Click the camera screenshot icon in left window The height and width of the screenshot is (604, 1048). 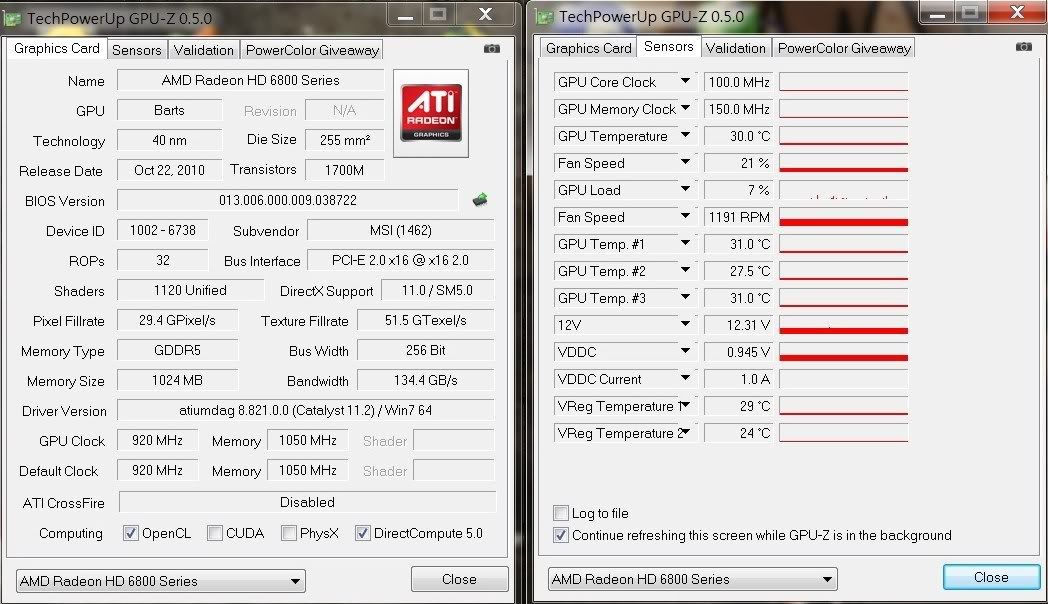(x=491, y=49)
